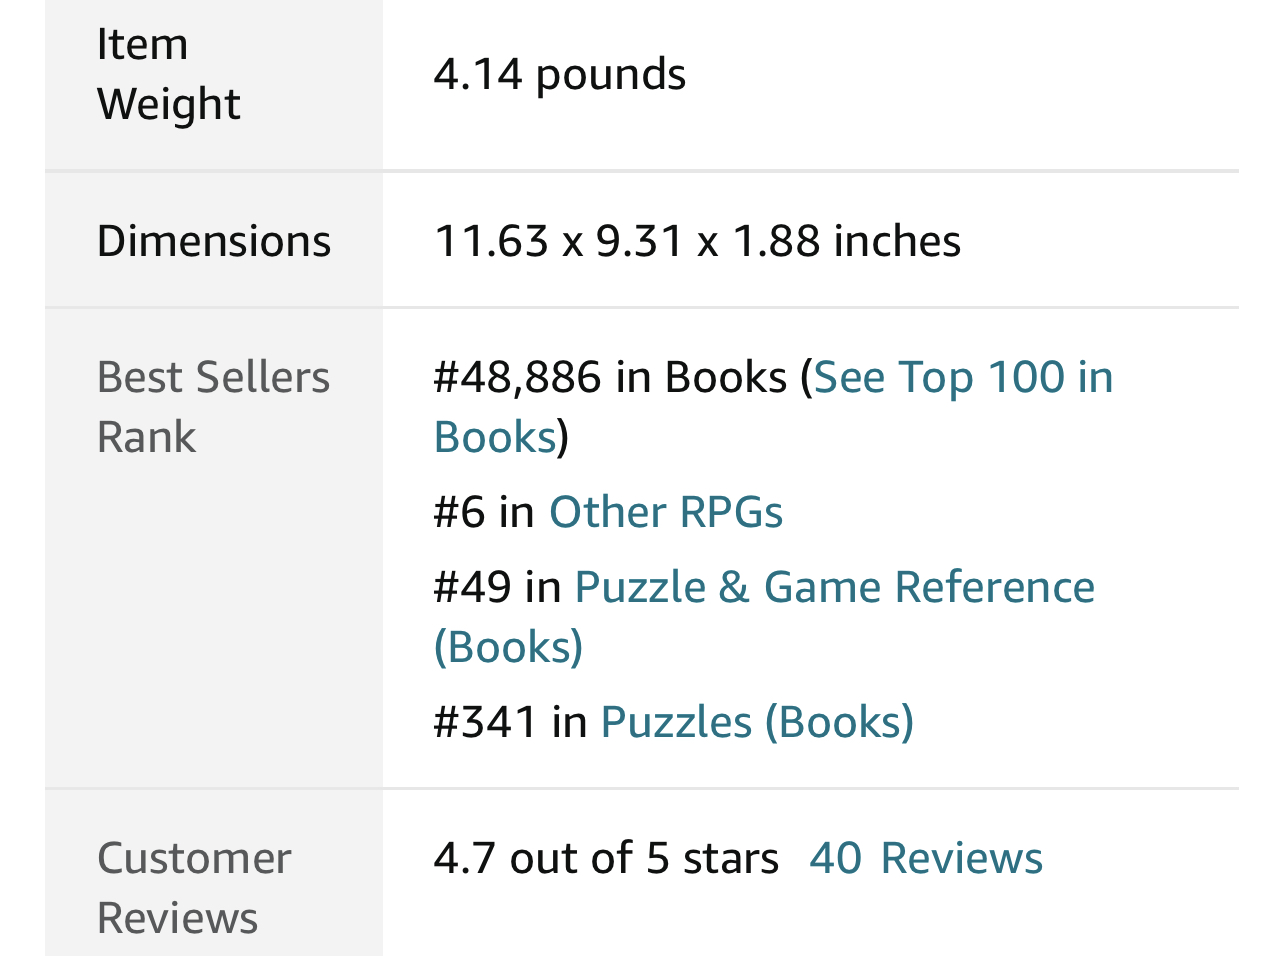Click wrapped (Books) text under Puzzle & Game

click(509, 648)
